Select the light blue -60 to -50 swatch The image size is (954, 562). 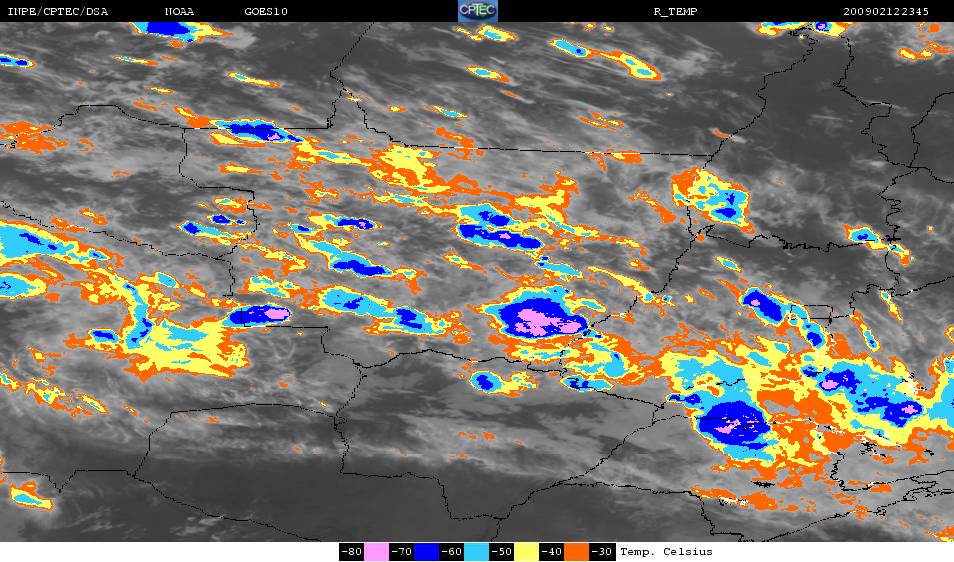tap(476, 552)
